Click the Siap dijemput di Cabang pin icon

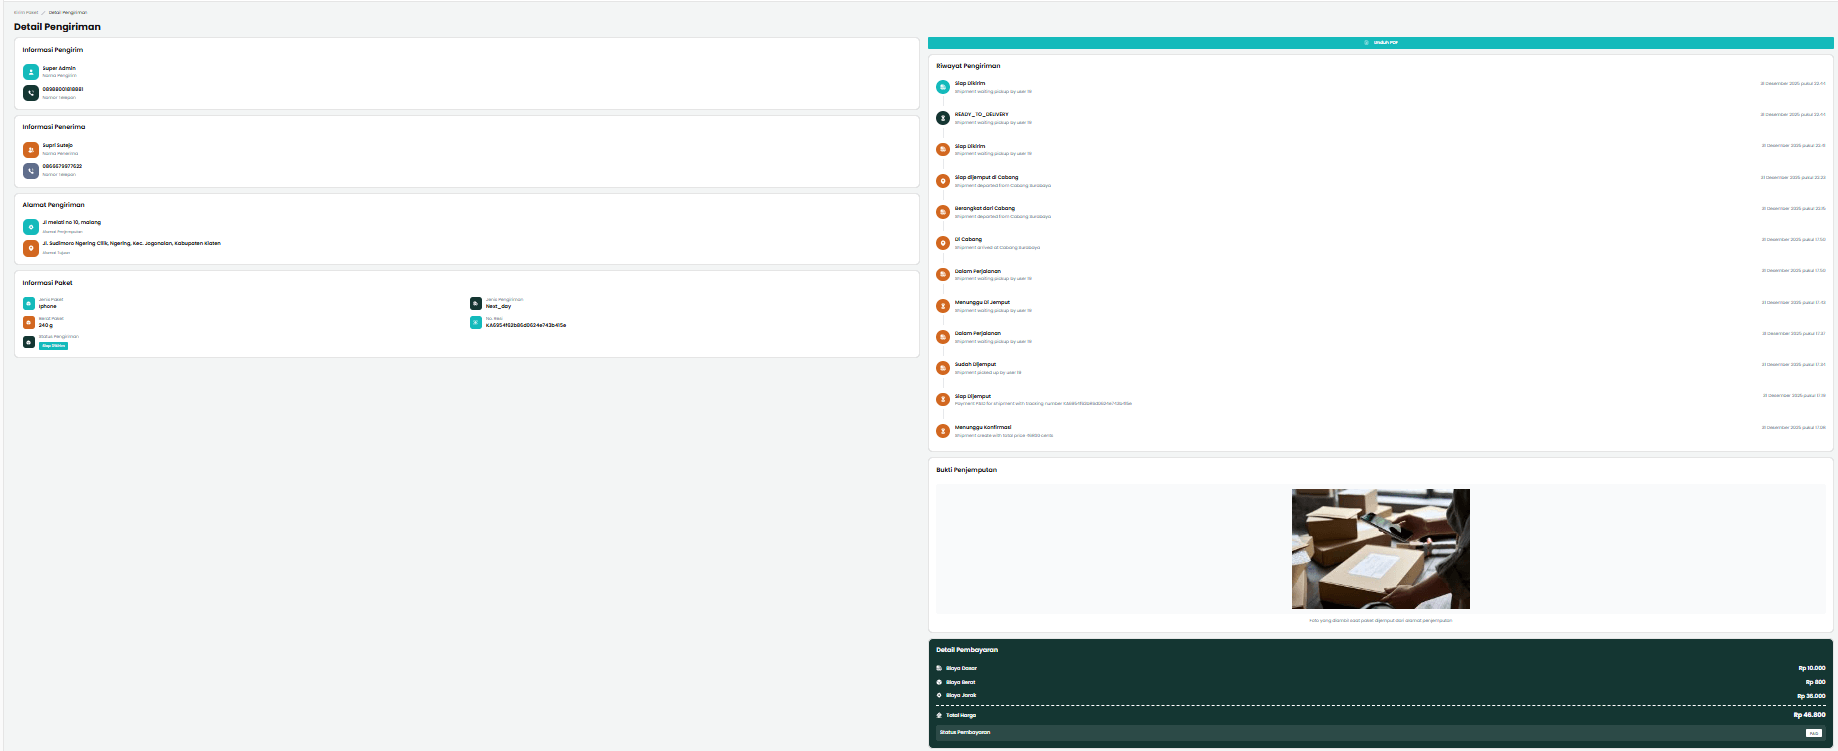pyautogui.click(x=943, y=181)
